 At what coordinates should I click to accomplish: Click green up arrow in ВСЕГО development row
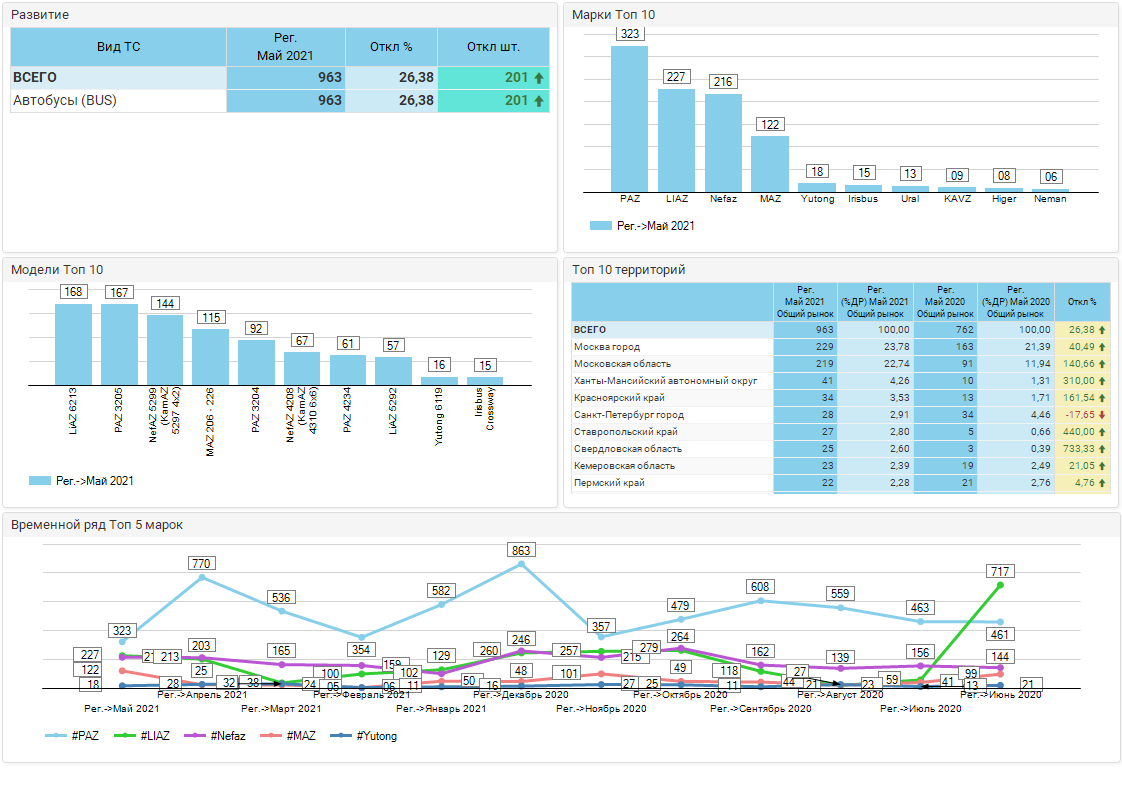coord(539,78)
